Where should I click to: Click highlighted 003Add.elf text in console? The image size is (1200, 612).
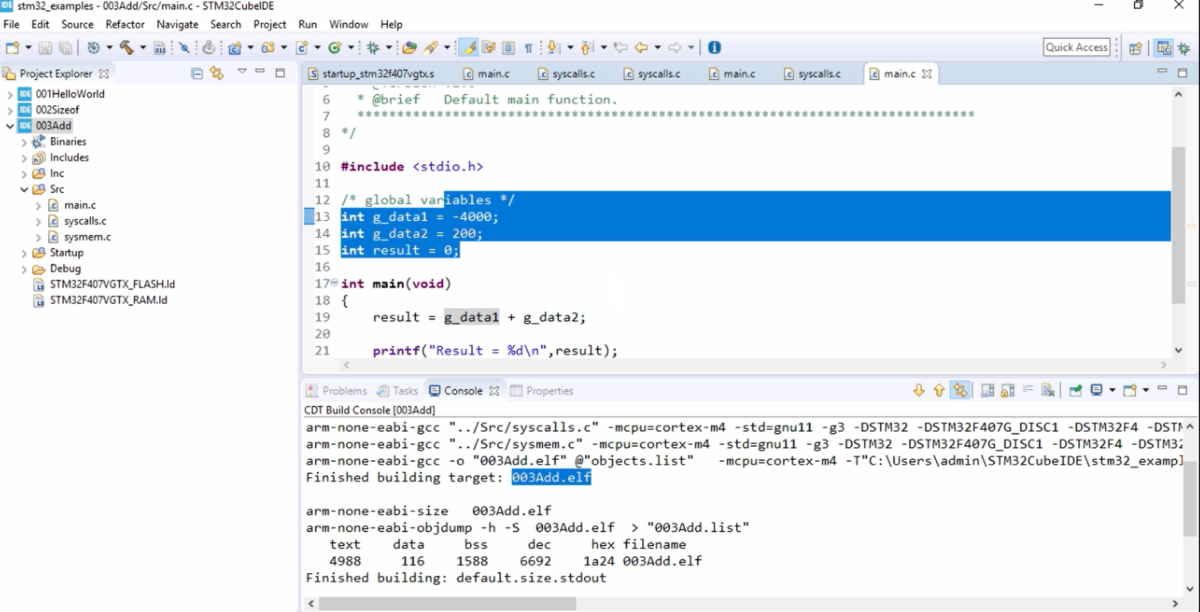(551, 478)
